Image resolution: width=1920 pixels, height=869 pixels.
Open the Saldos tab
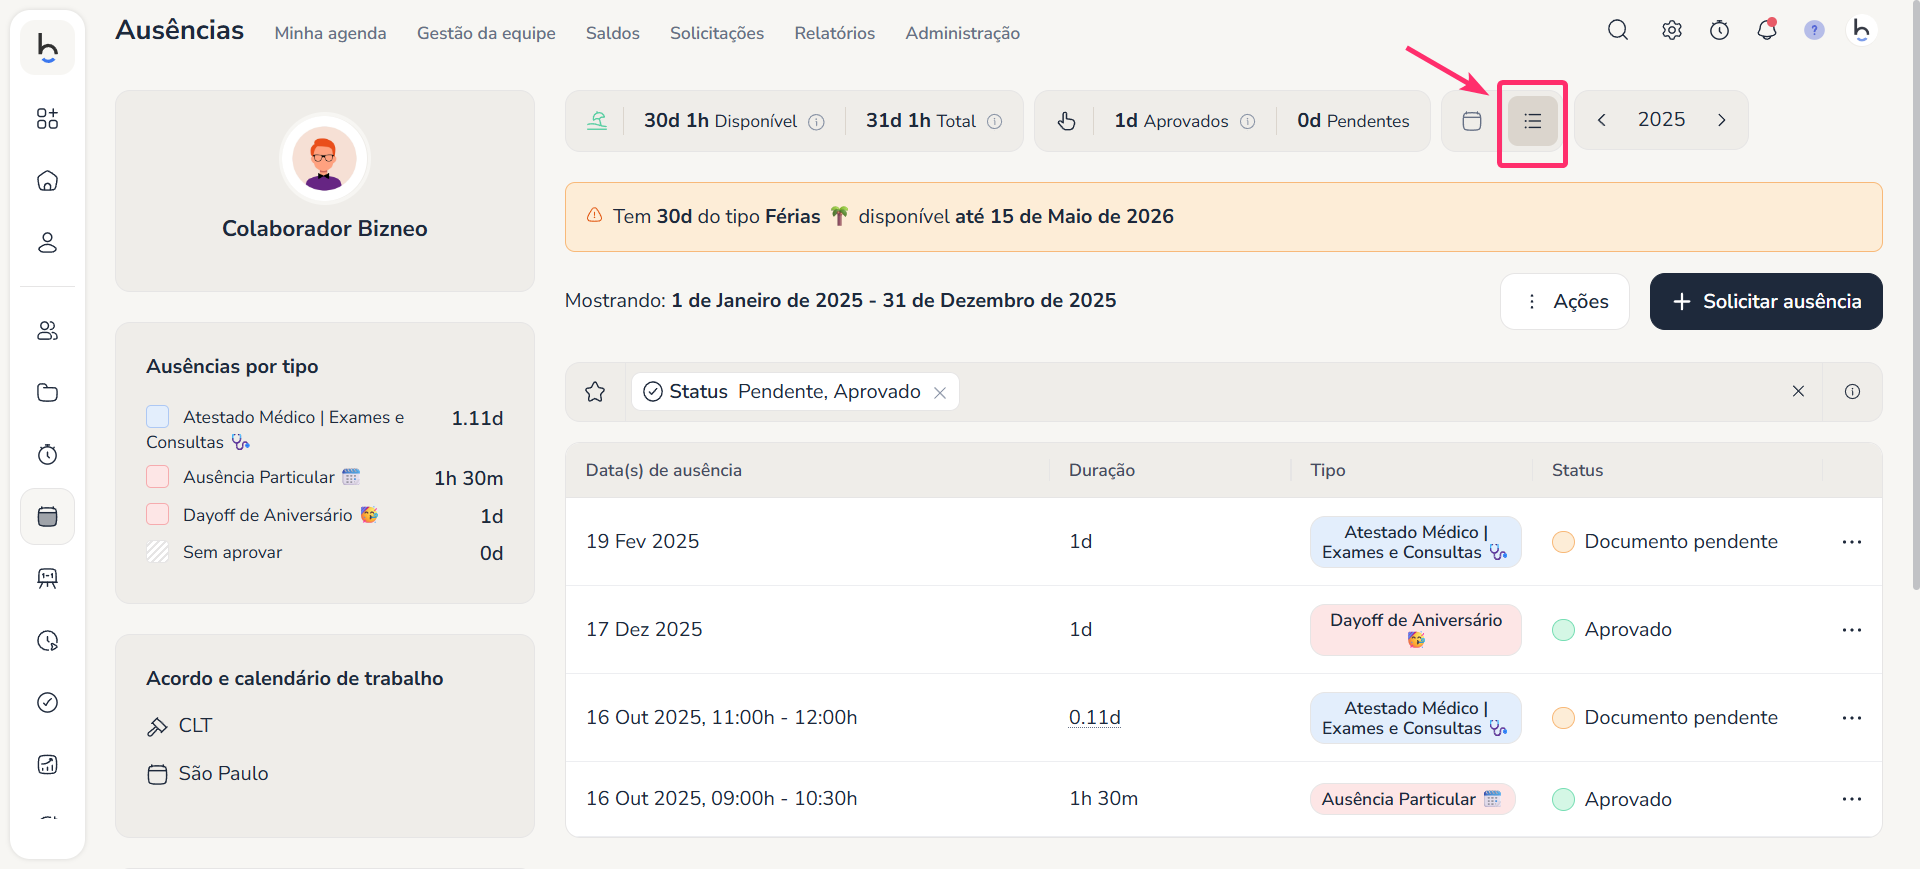tap(612, 33)
